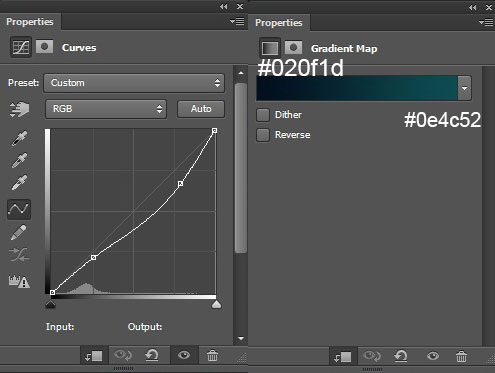
Task: Enable the Reverse checkbox
Action: pyautogui.click(x=263, y=135)
